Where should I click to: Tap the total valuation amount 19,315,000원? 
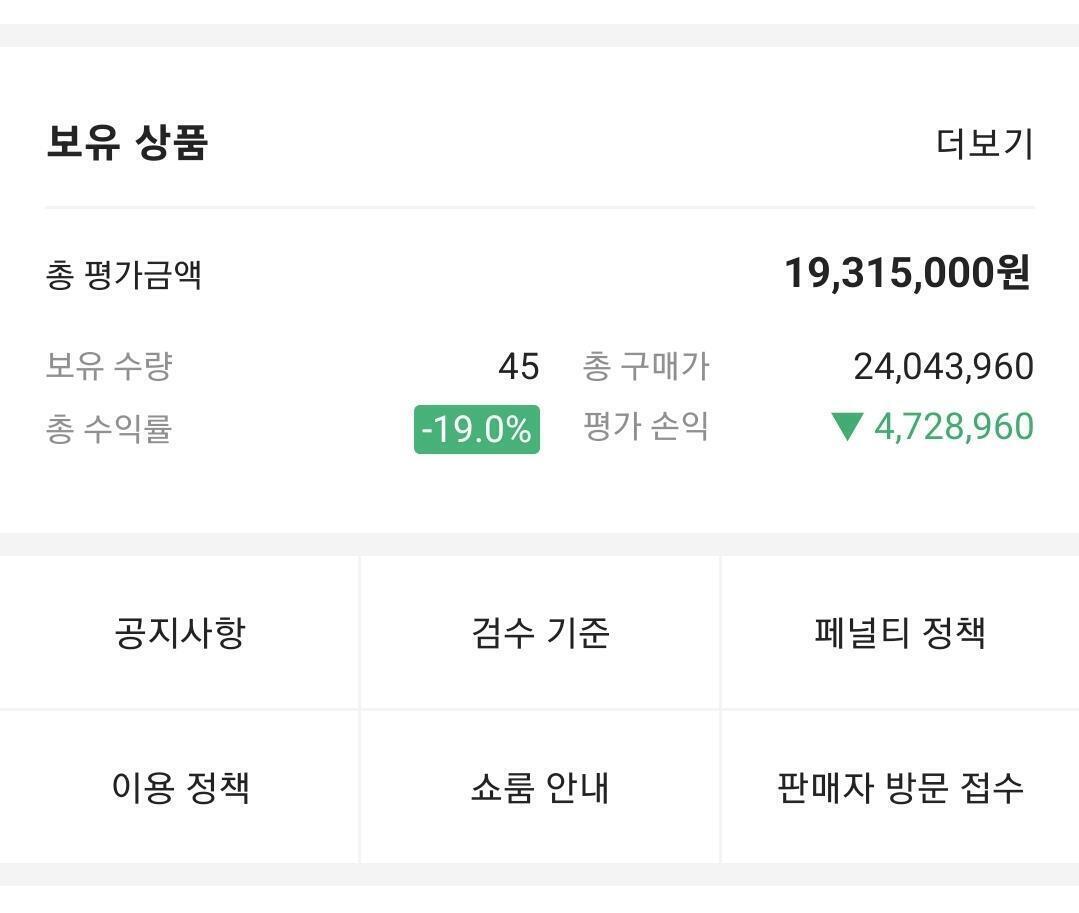click(x=907, y=273)
